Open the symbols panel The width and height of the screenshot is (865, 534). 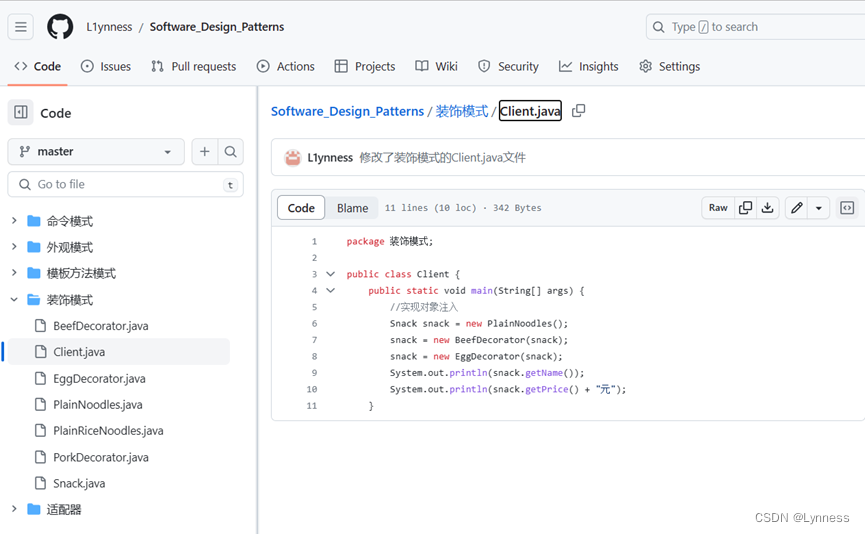[847, 207]
